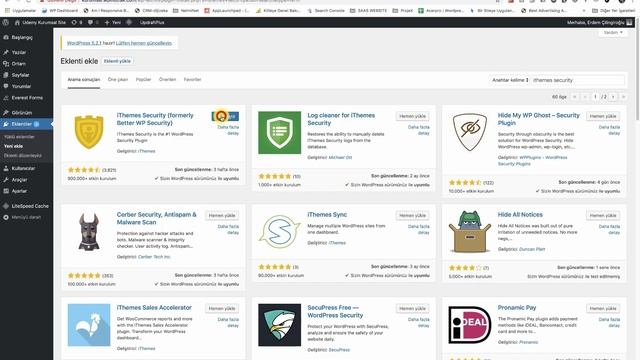Click Lütfen hemen güncelleyin link
Image resolution: width=640 pixels, height=360 pixels.
point(144,43)
